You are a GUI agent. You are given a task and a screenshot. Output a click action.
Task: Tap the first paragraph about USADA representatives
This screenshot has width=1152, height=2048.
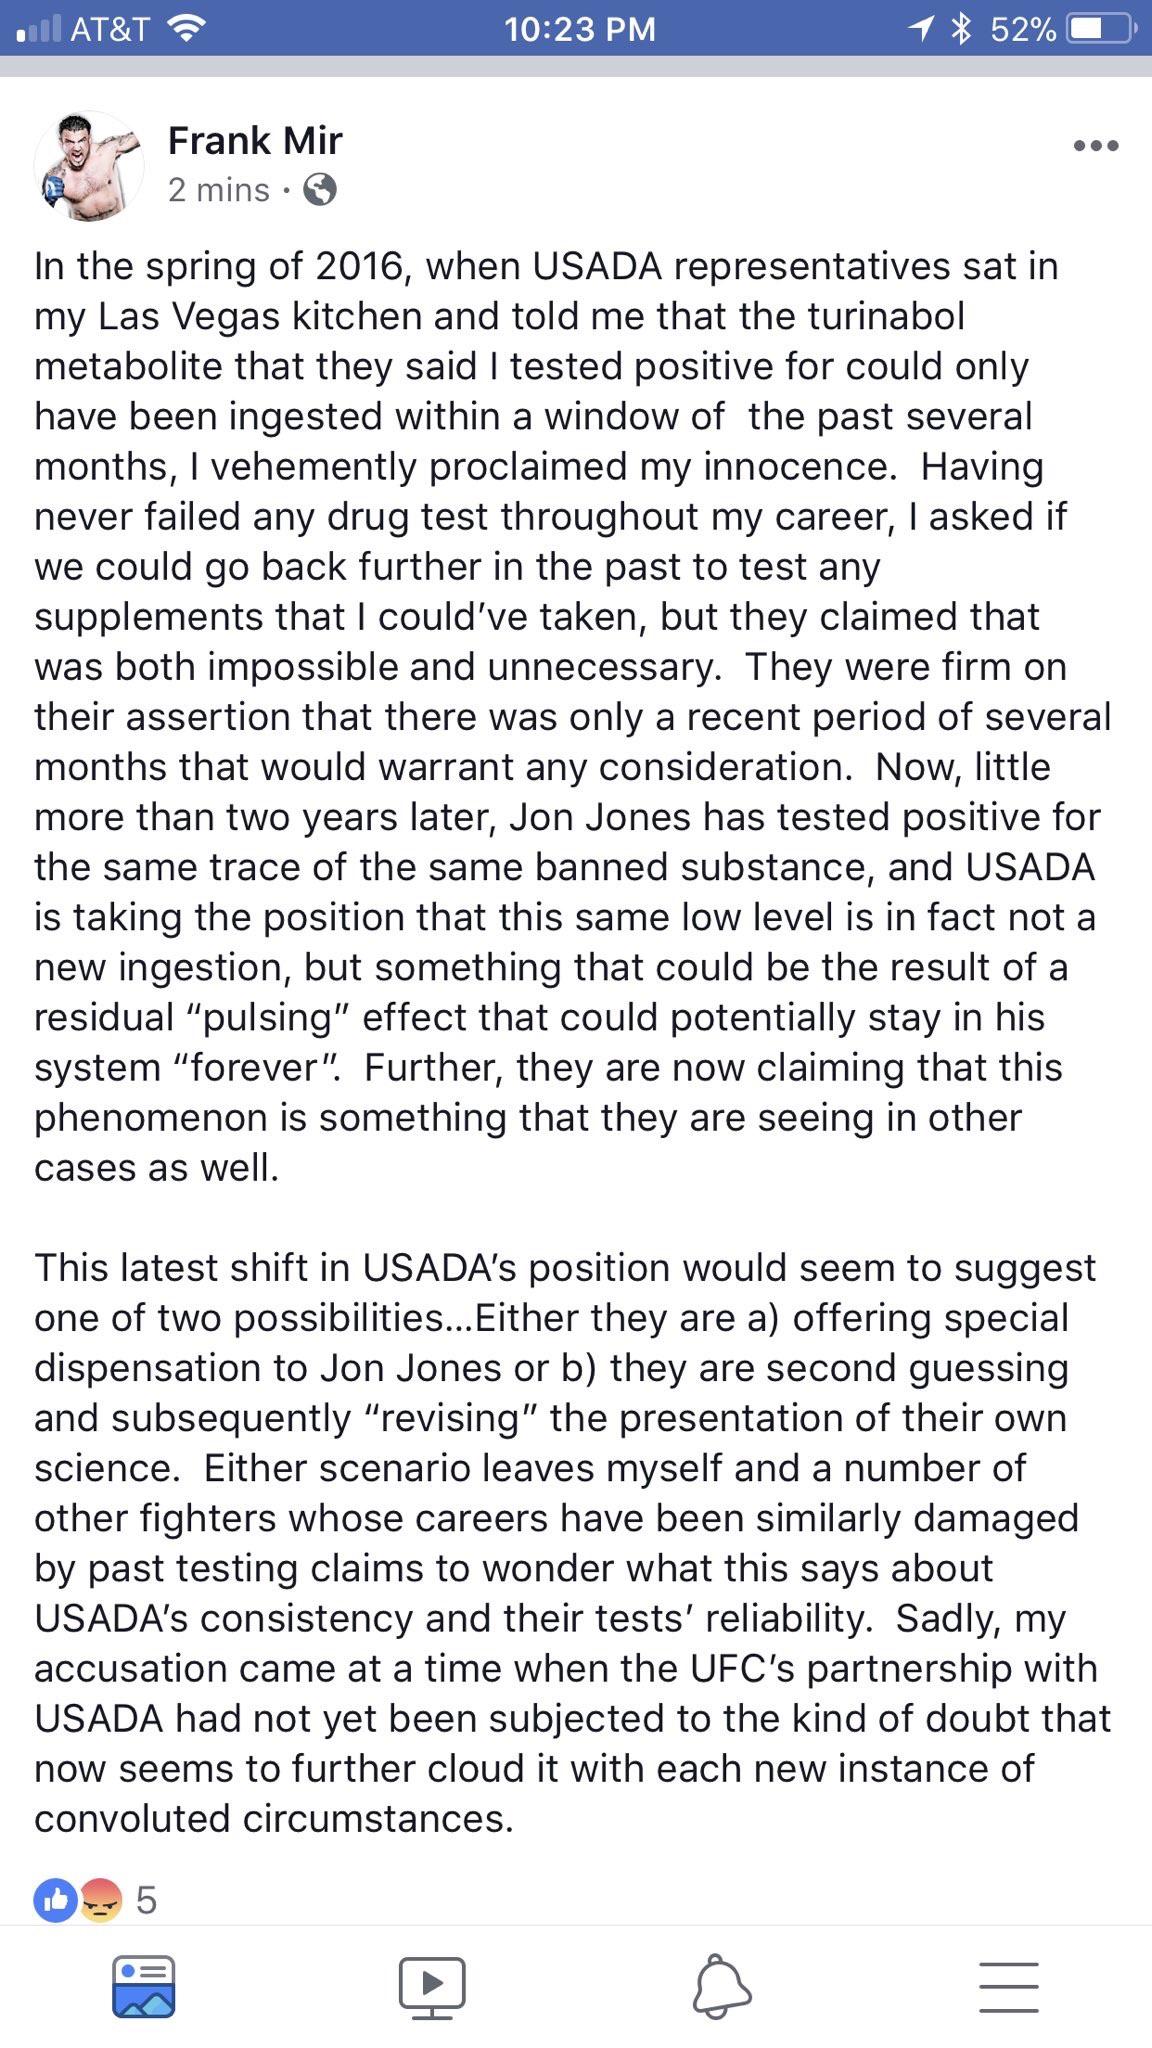(x=572, y=716)
